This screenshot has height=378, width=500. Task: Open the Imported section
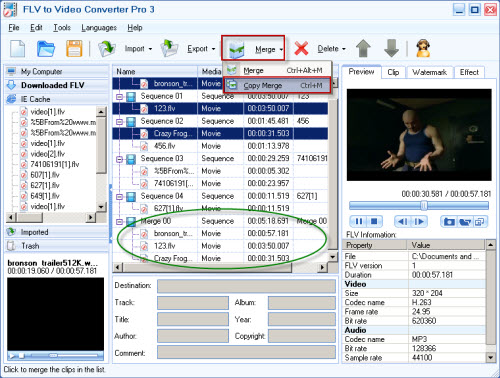[57, 232]
